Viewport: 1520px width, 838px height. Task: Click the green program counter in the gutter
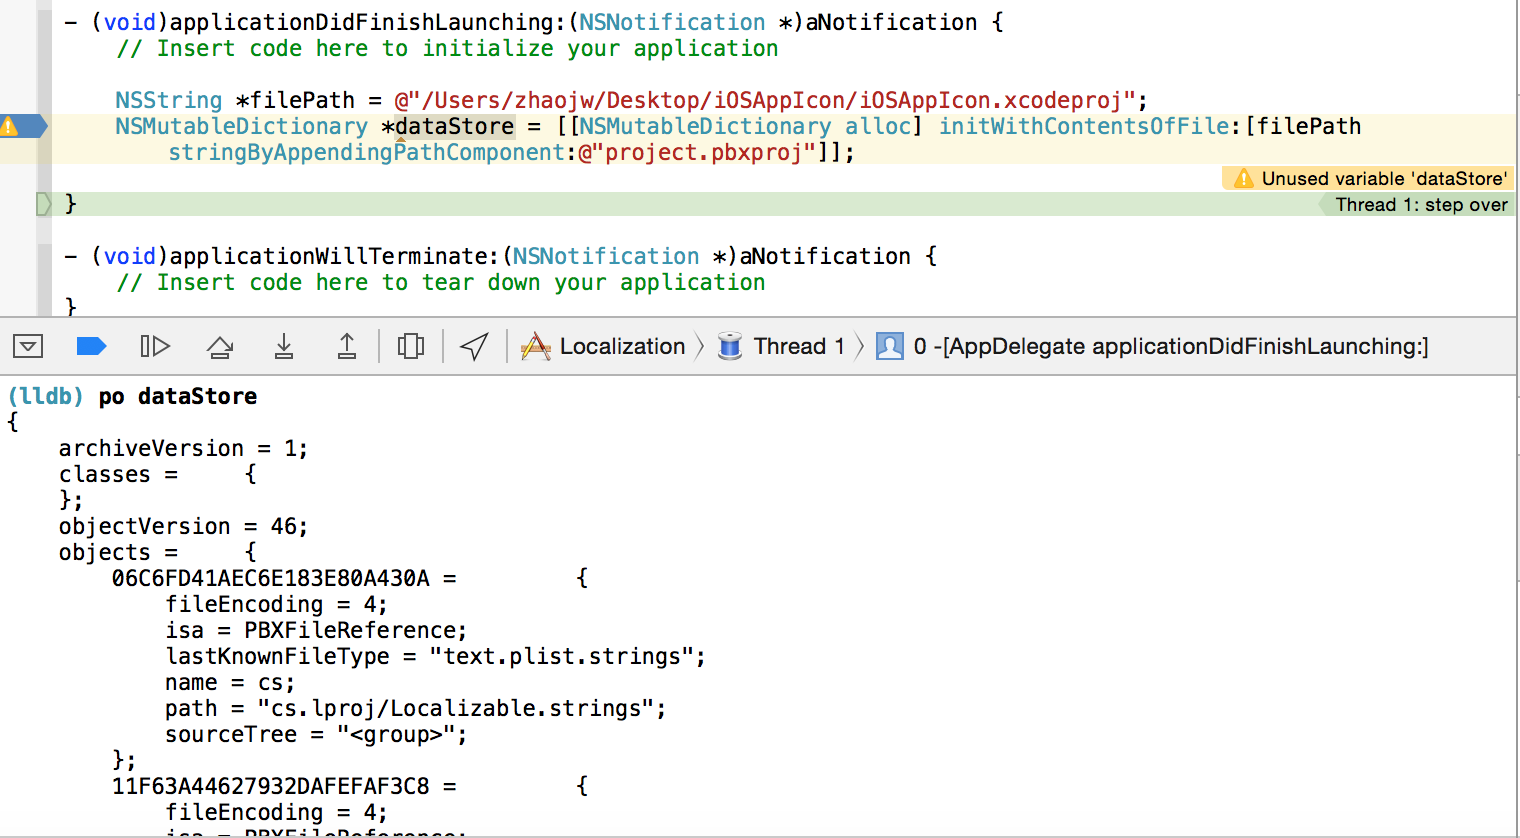click(43, 204)
